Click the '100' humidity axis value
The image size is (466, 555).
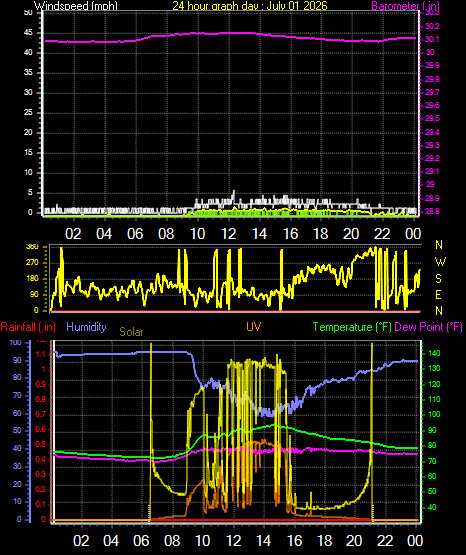(15, 342)
